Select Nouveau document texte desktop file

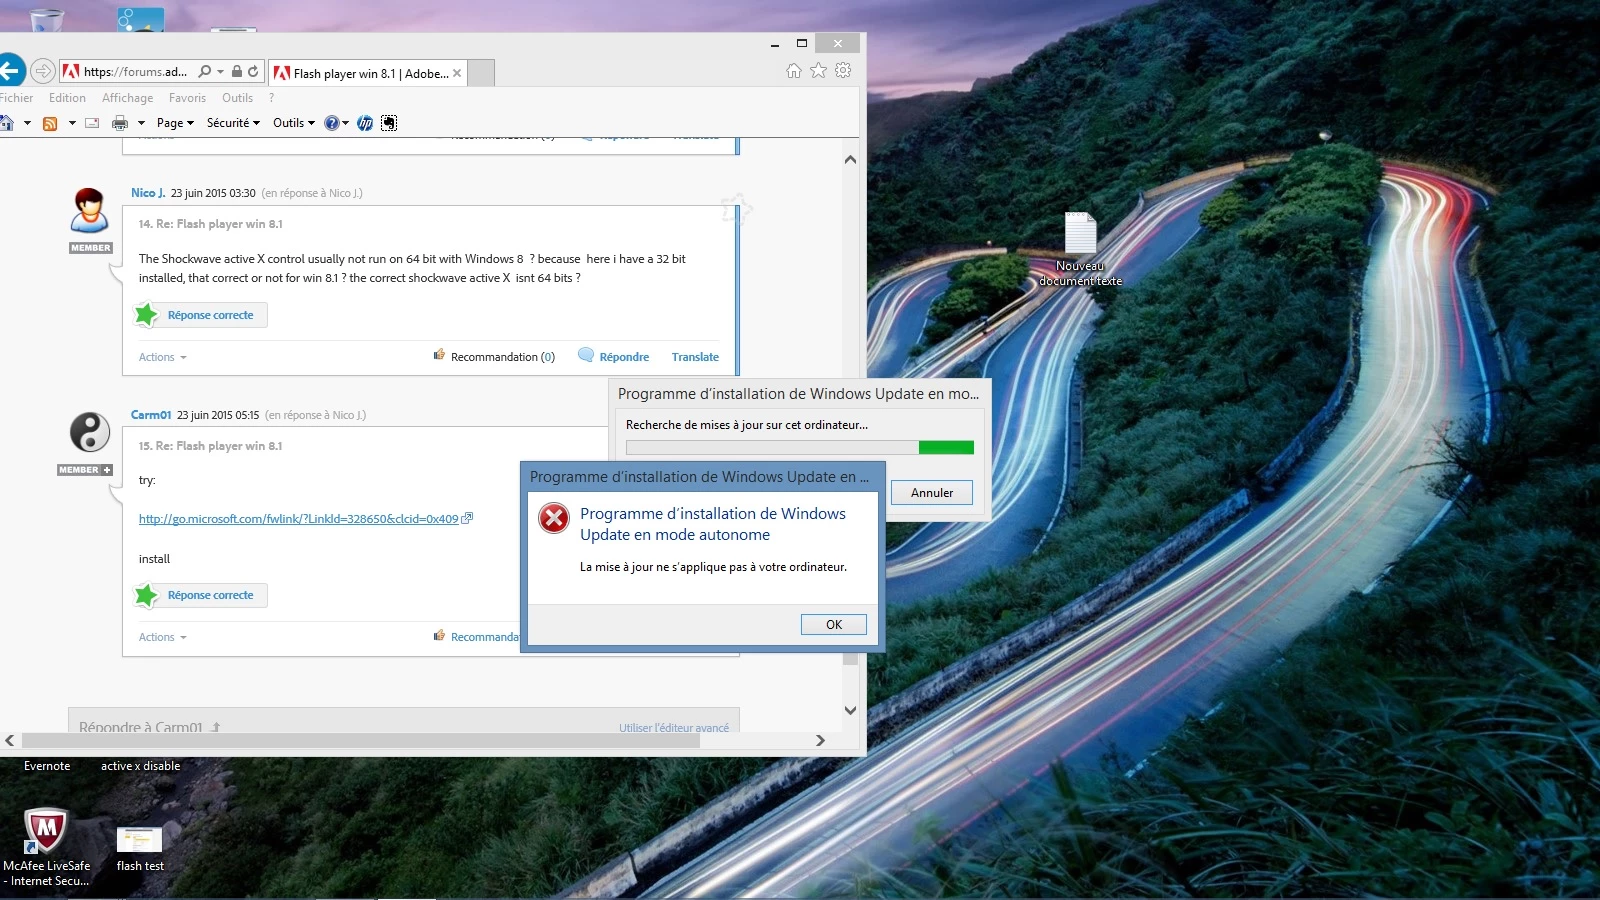(1080, 250)
